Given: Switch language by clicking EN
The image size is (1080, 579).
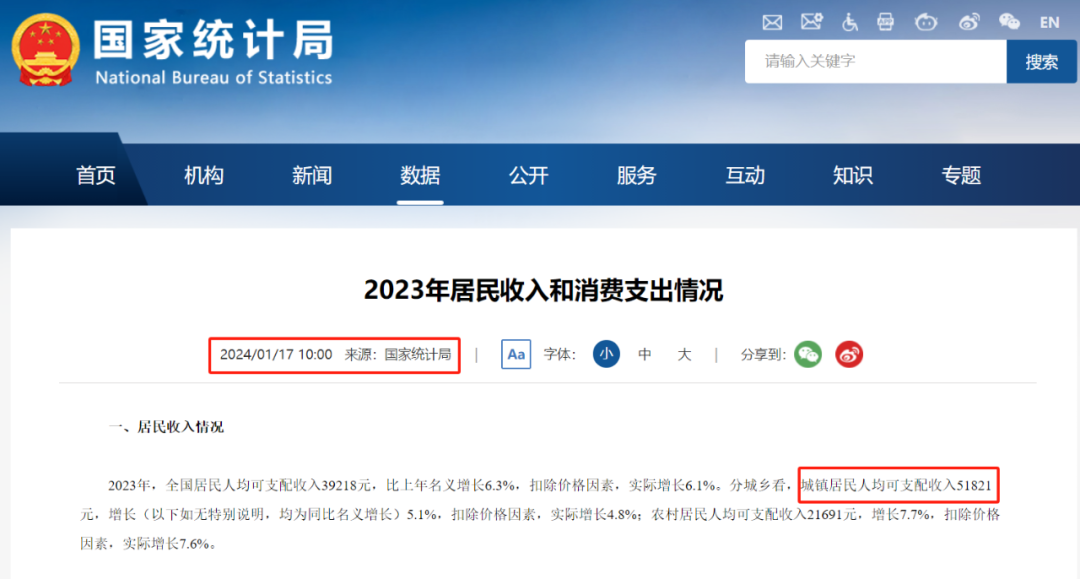Looking at the screenshot, I should click(1050, 22).
